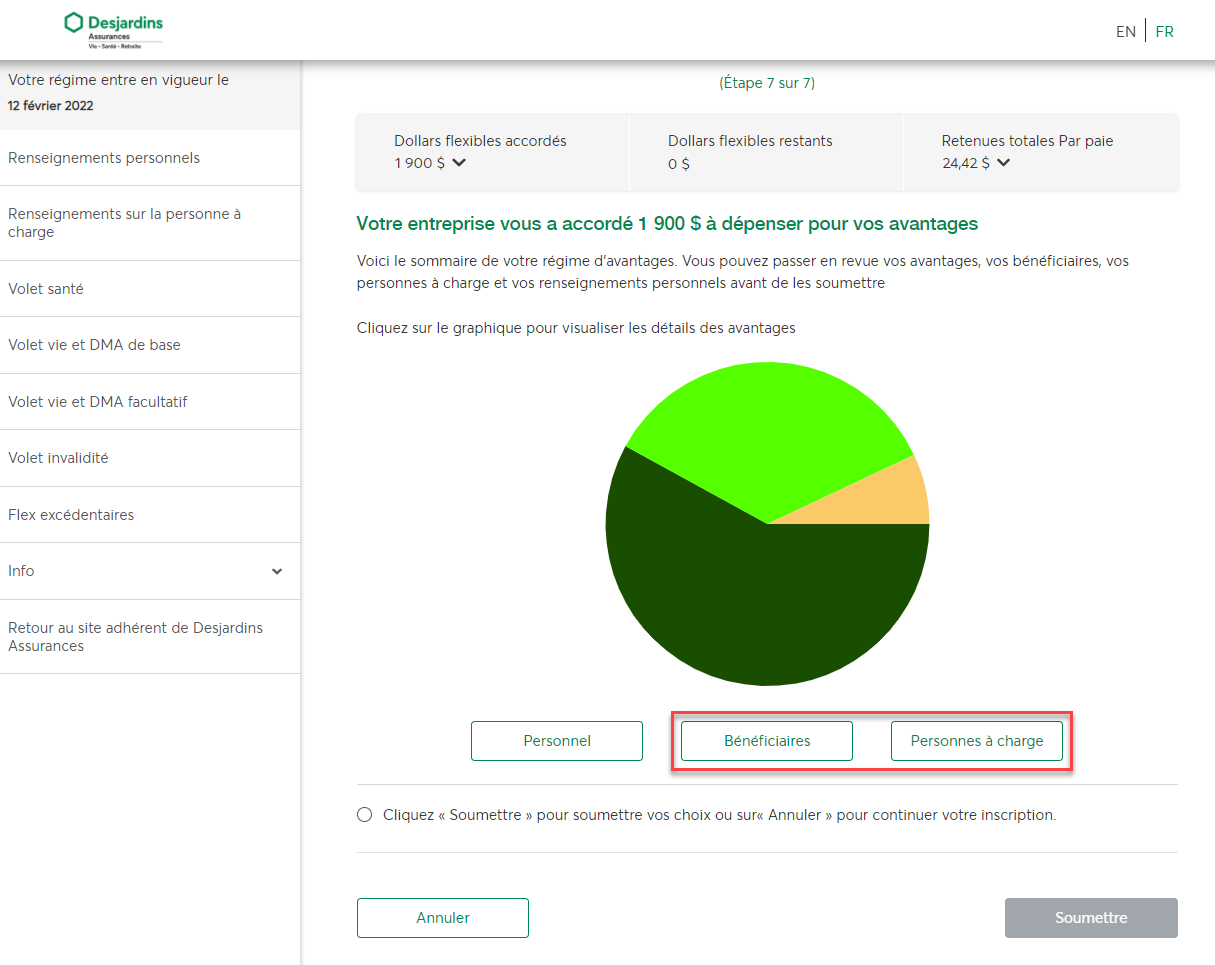
Task: Open Flex excédentaires section
Action: pos(150,515)
